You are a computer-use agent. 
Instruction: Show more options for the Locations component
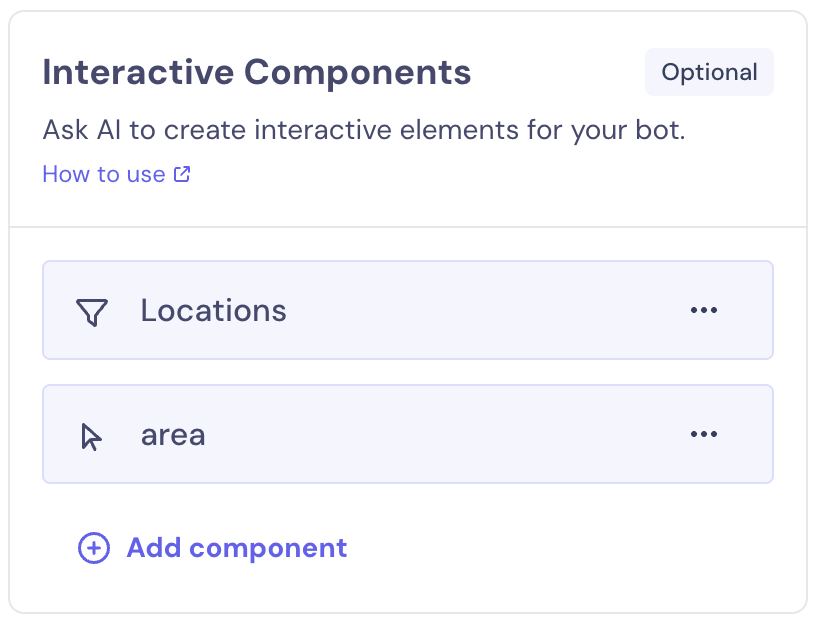pyautogui.click(x=704, y=311)
